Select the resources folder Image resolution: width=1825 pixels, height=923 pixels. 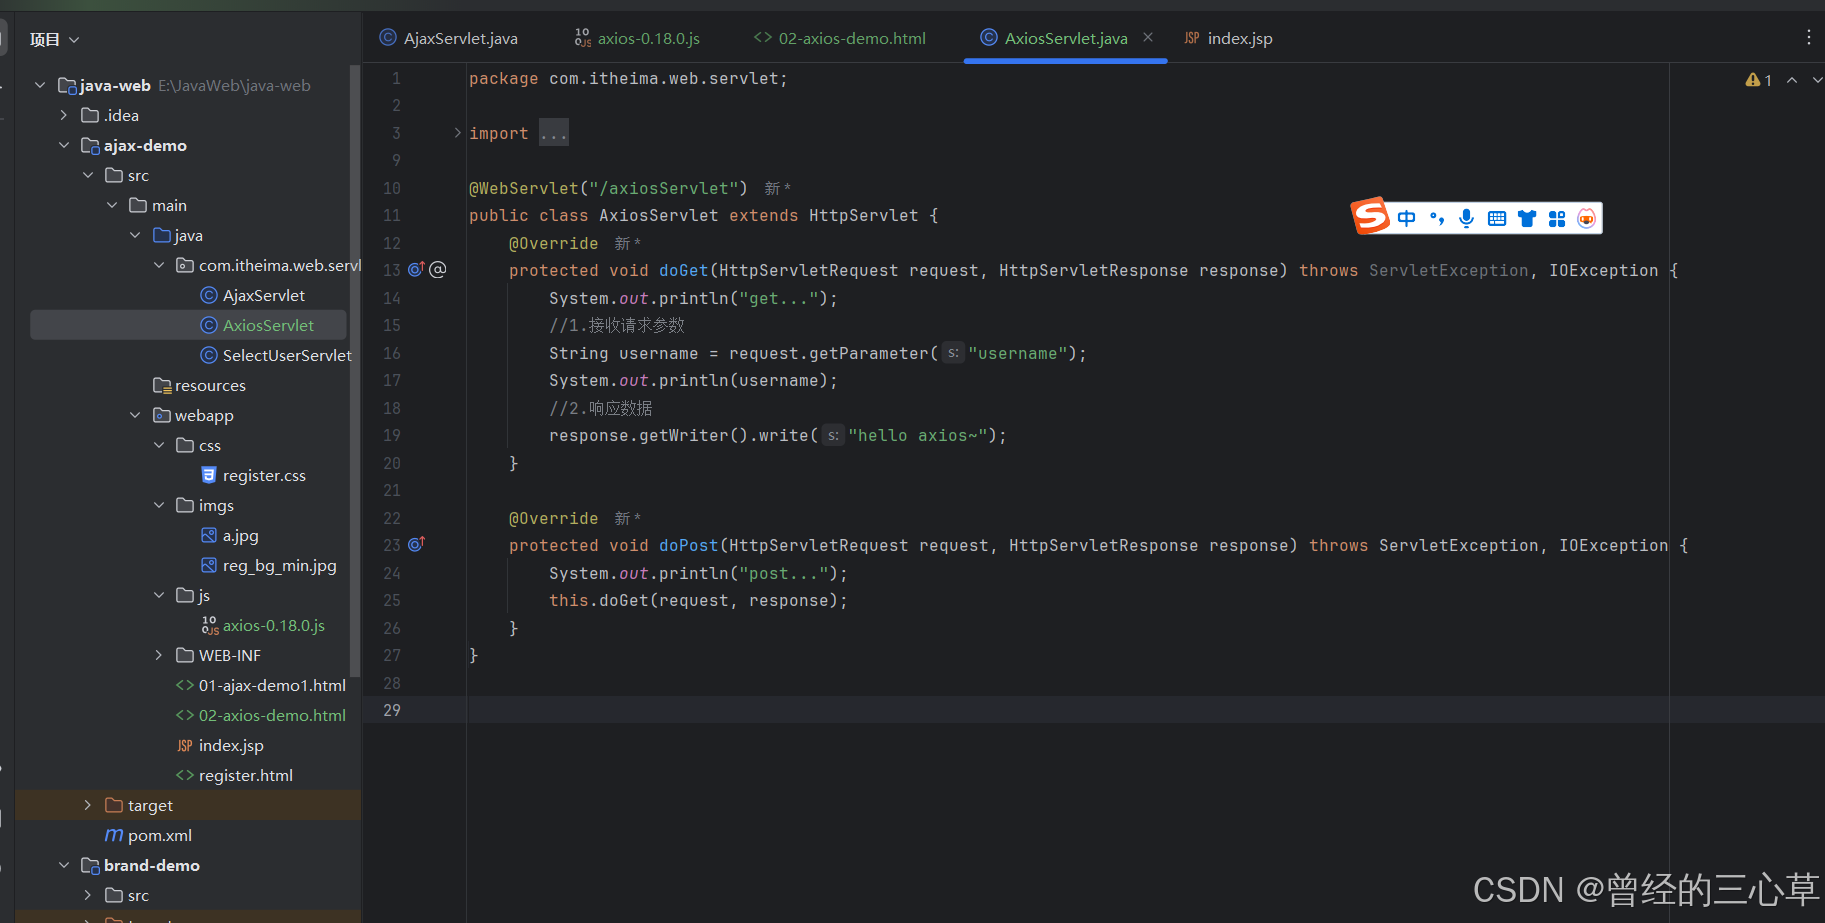[x=199, y=385]
